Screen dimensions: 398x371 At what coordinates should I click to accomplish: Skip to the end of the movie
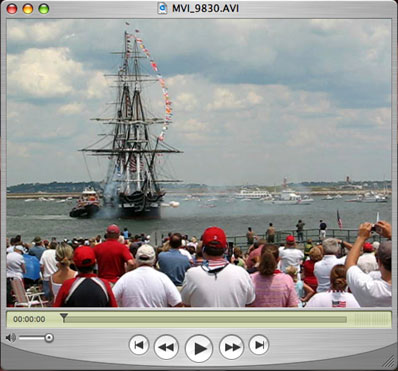click(x=259, y=345)
